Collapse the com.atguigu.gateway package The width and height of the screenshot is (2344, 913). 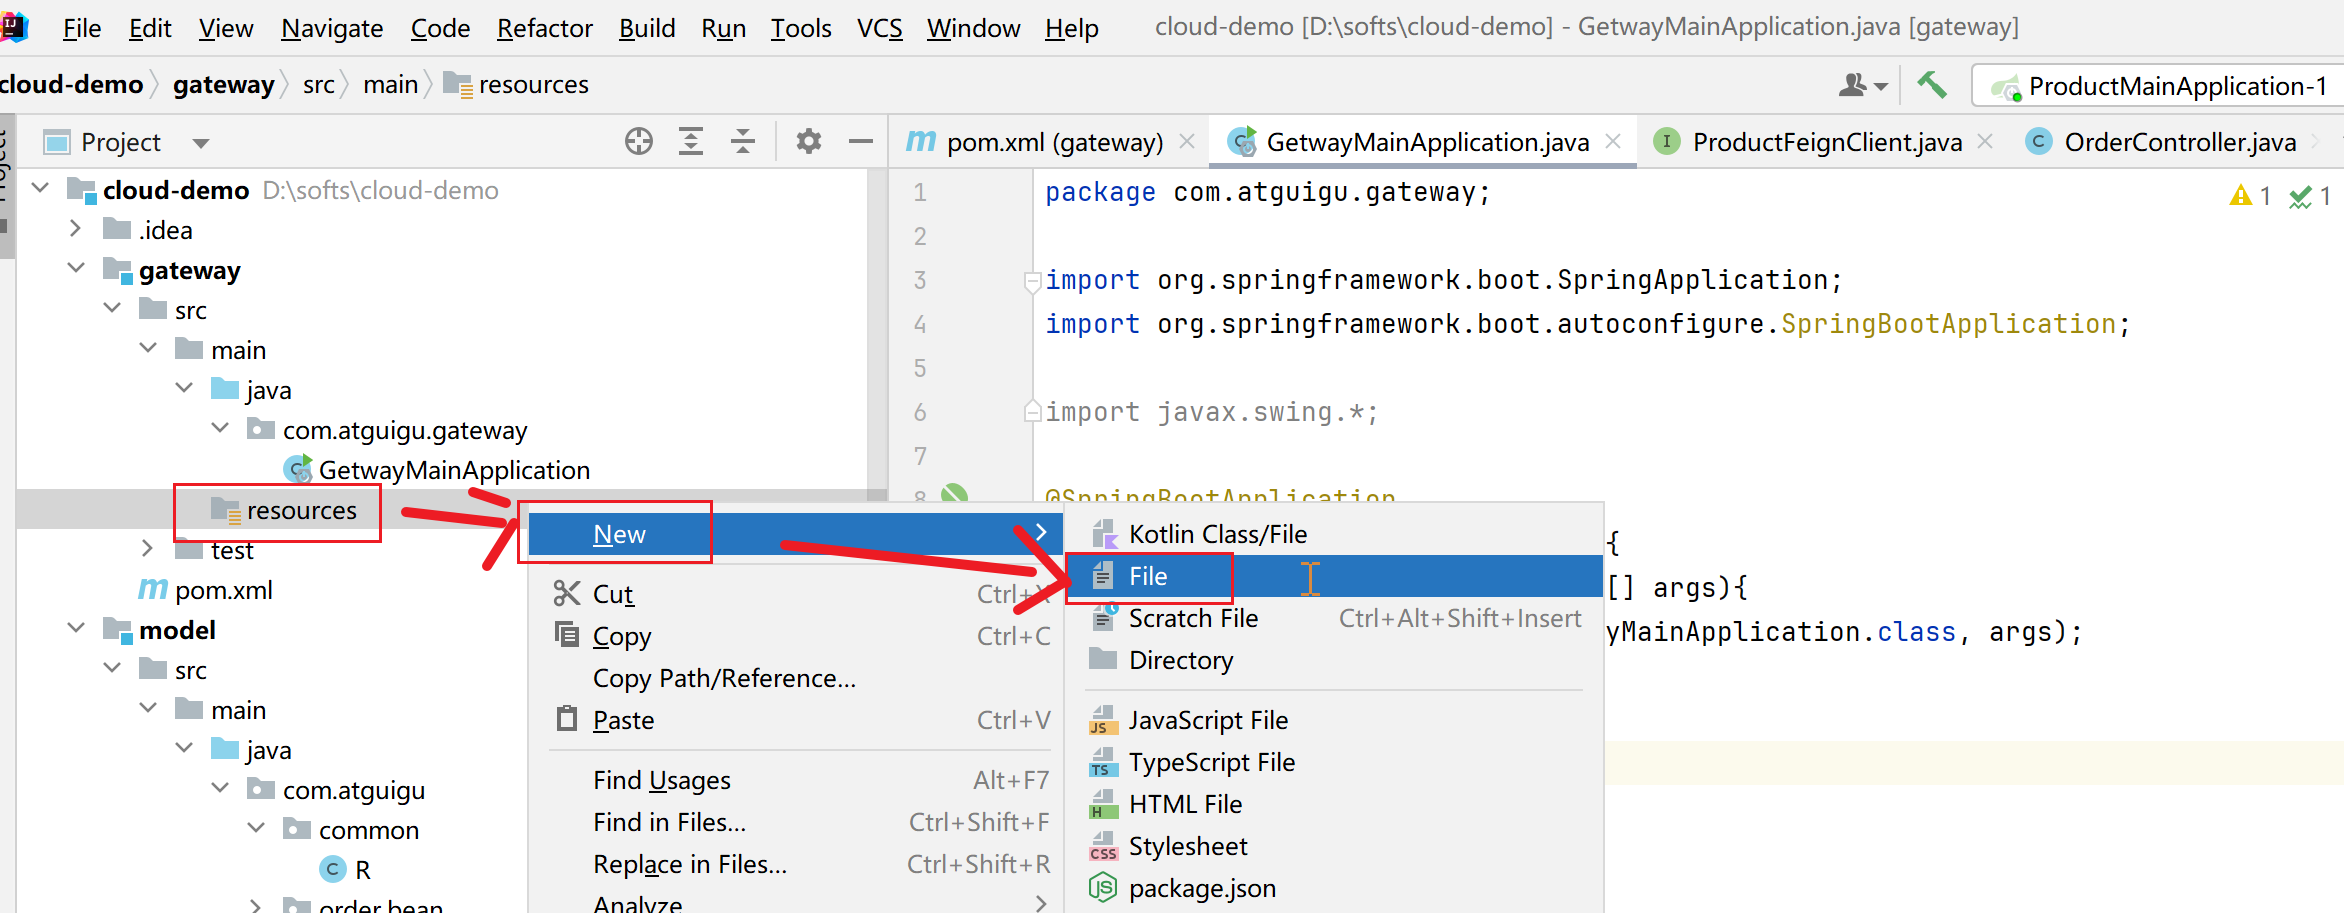220,428
